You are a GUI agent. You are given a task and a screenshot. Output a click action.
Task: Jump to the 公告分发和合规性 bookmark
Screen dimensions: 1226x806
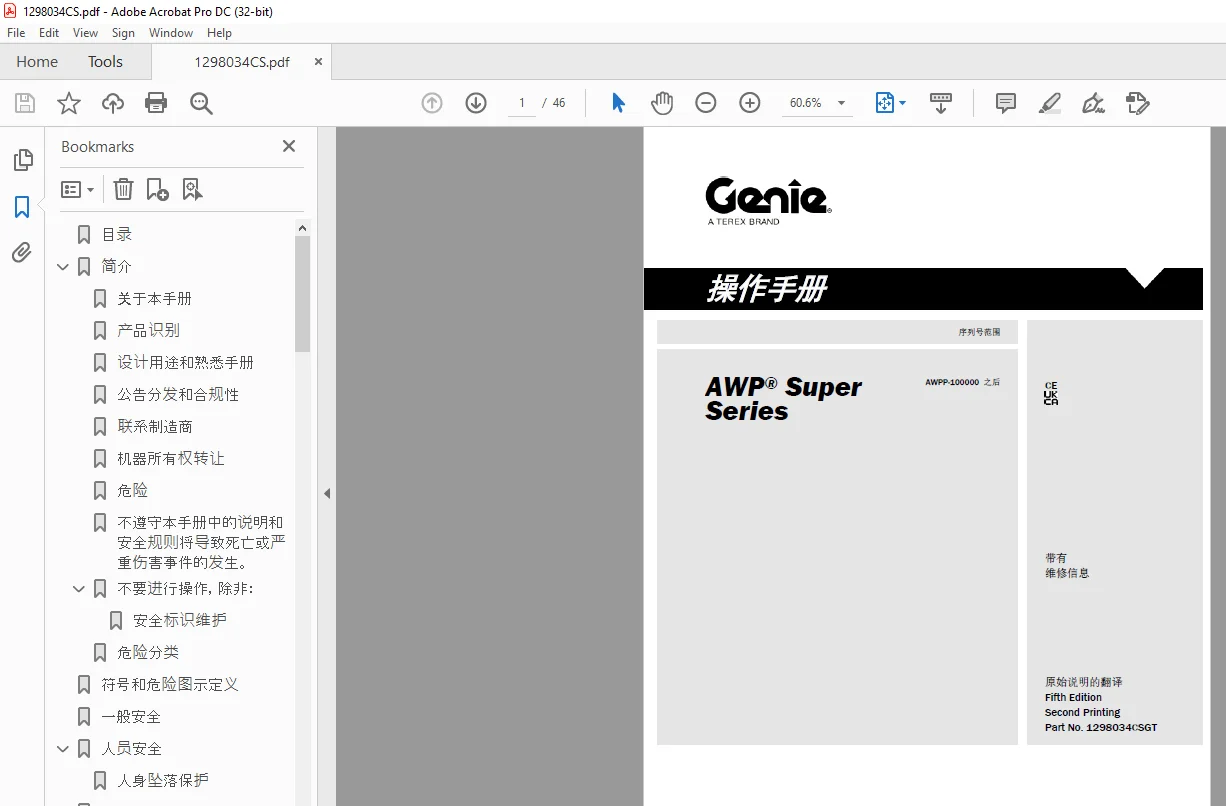point(178,395)
